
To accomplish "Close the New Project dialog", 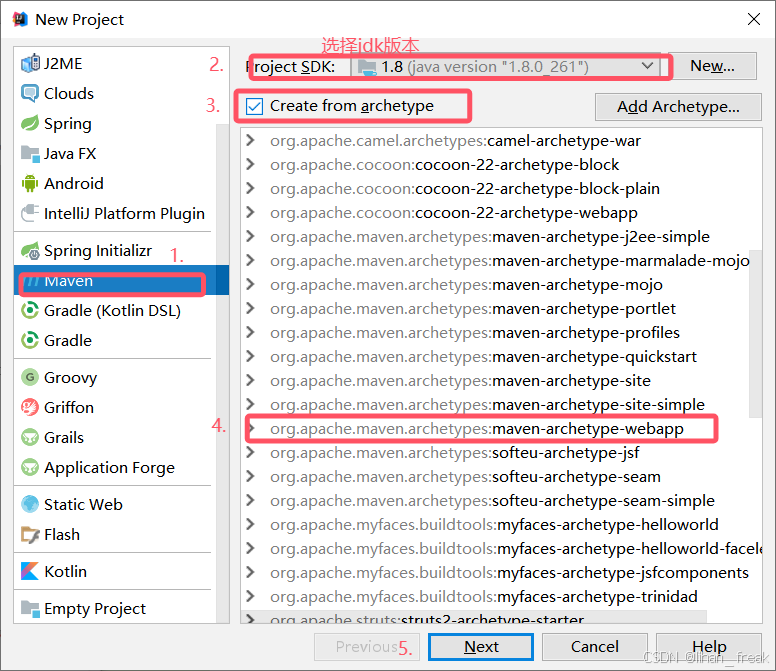I will (x=754, y=19).
